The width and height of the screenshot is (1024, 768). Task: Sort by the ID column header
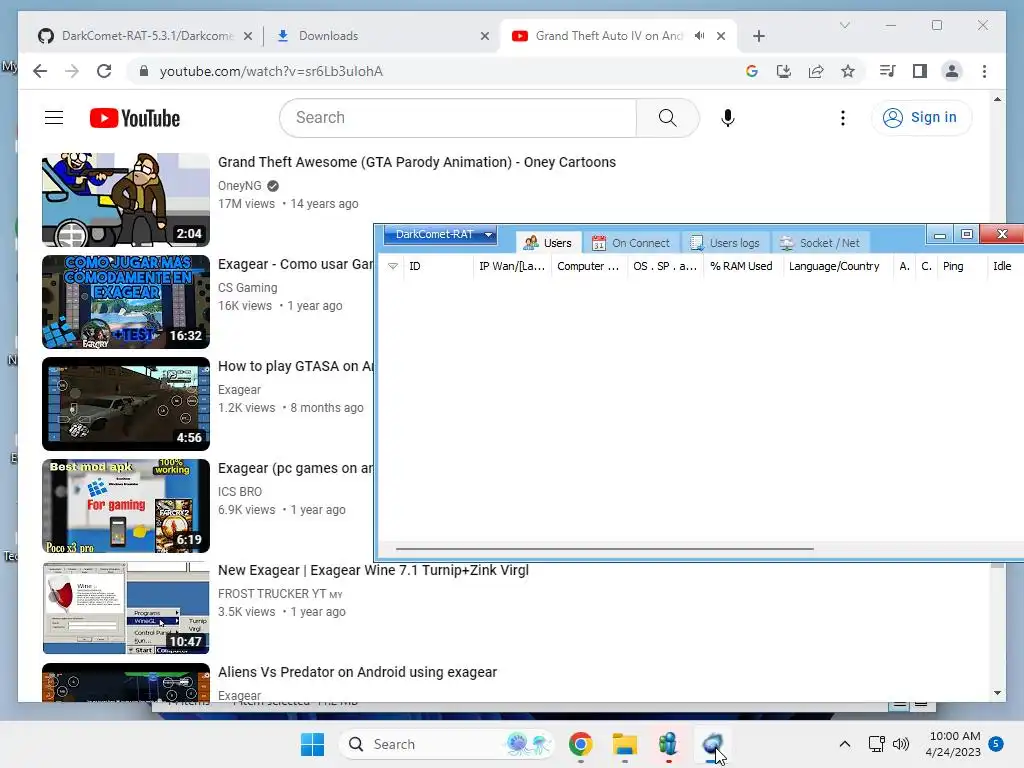click(438, 266)
